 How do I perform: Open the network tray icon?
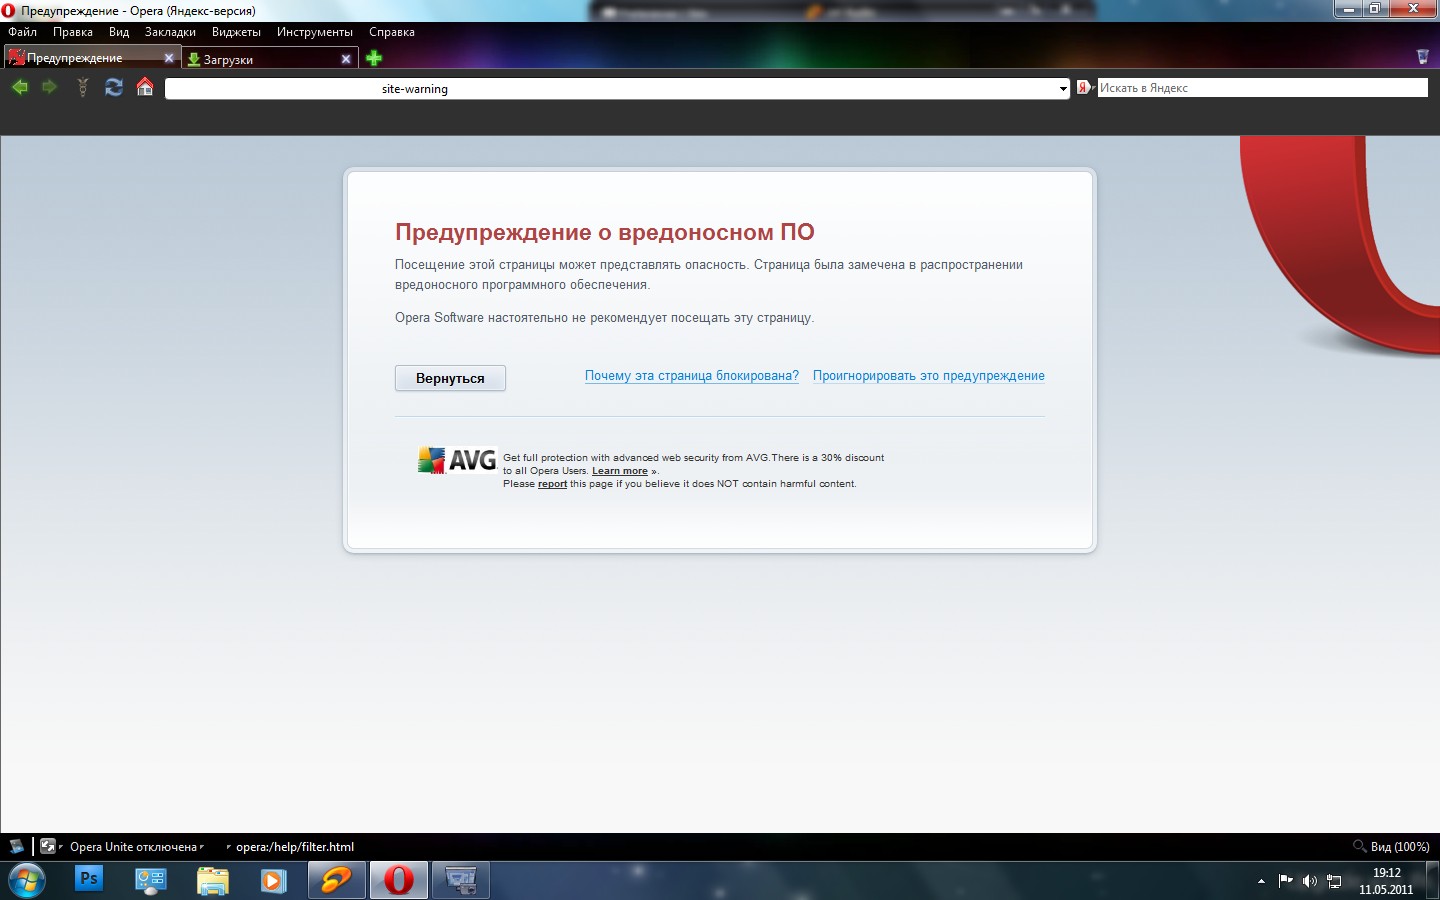pos(1334,881)
